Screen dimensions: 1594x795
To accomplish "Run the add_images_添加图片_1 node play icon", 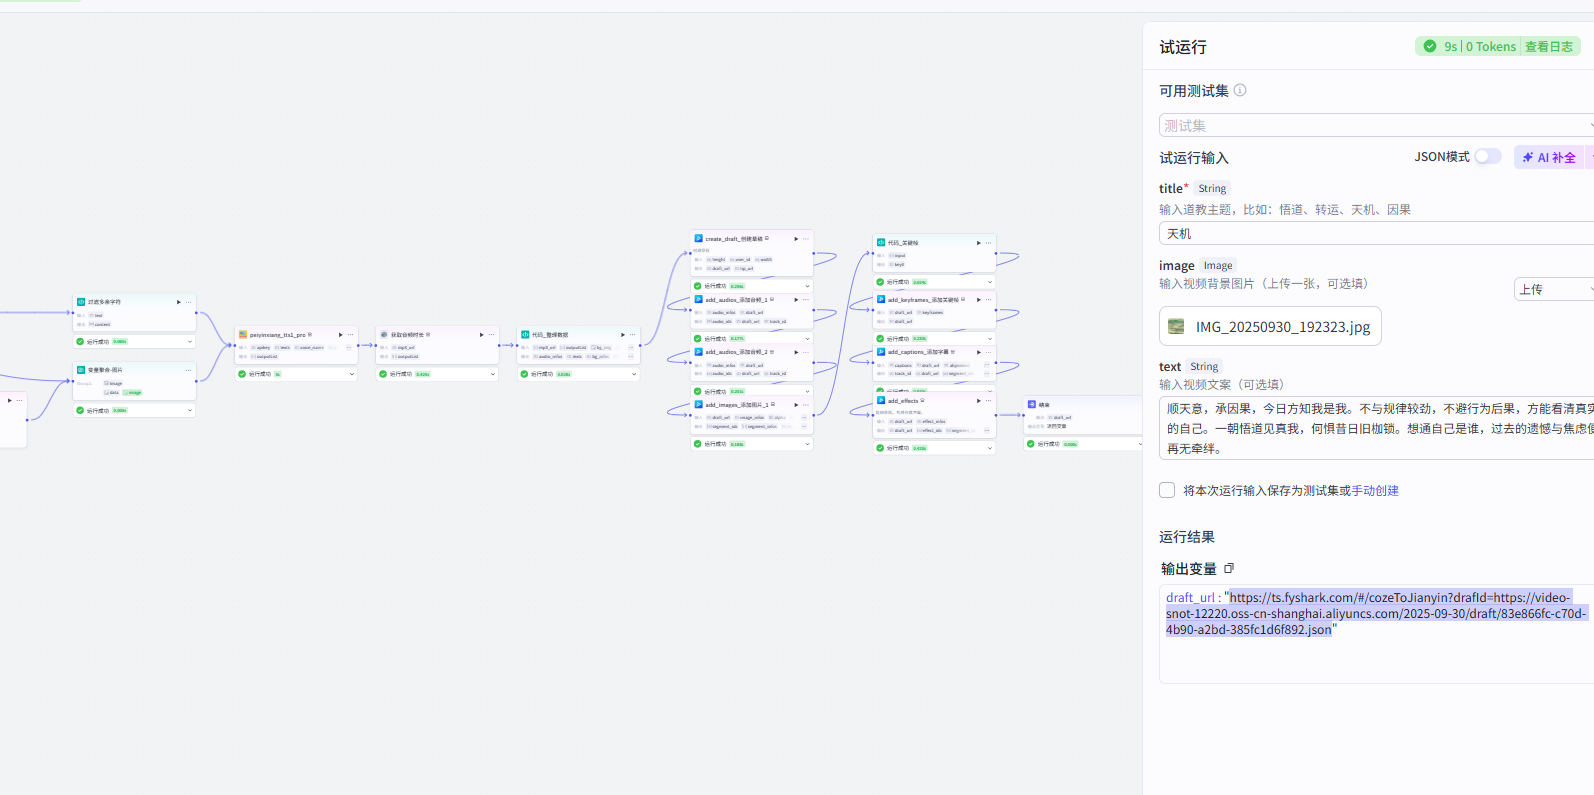I will tap(796, 405).
